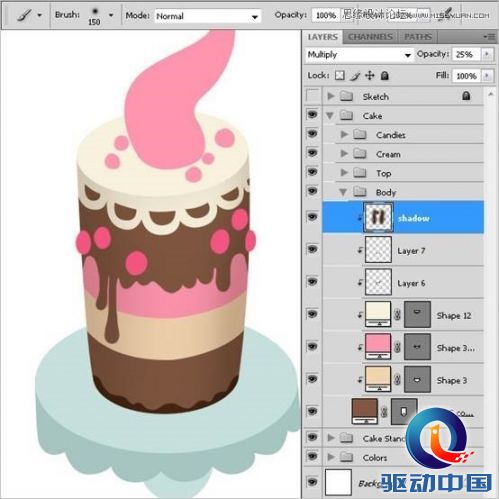Click vector mask of Shape 3... layer

[417, 347]
